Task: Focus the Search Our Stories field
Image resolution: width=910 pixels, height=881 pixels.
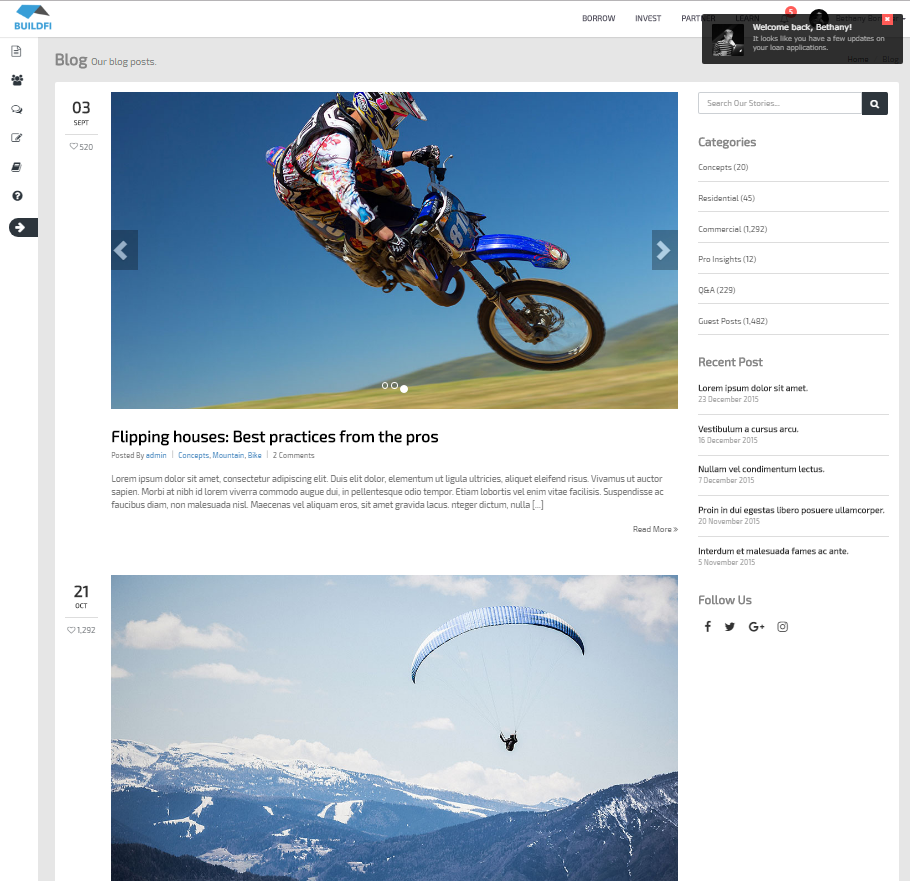Action: pos(779,103)
